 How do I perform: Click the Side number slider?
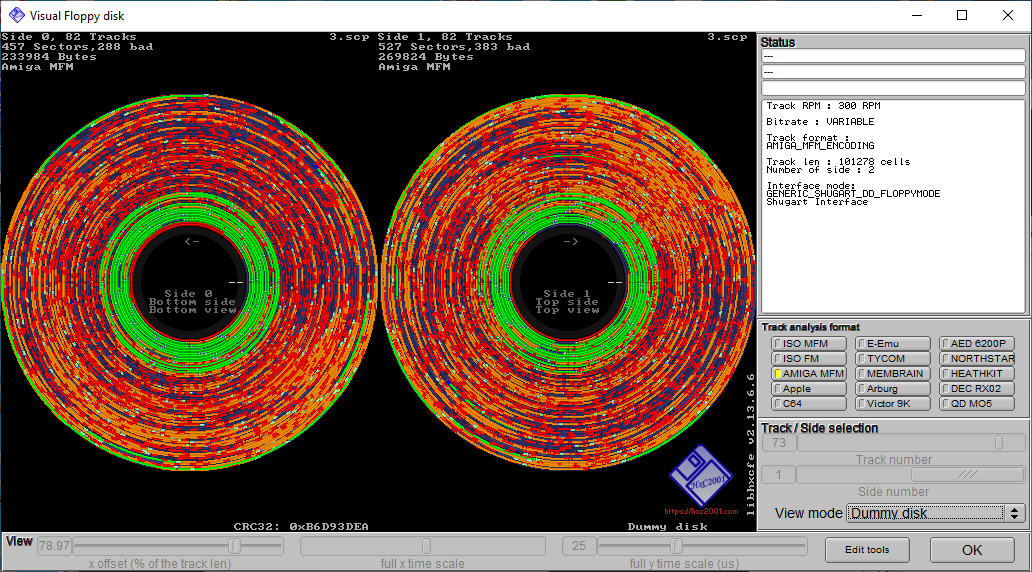tap(910, 475)
